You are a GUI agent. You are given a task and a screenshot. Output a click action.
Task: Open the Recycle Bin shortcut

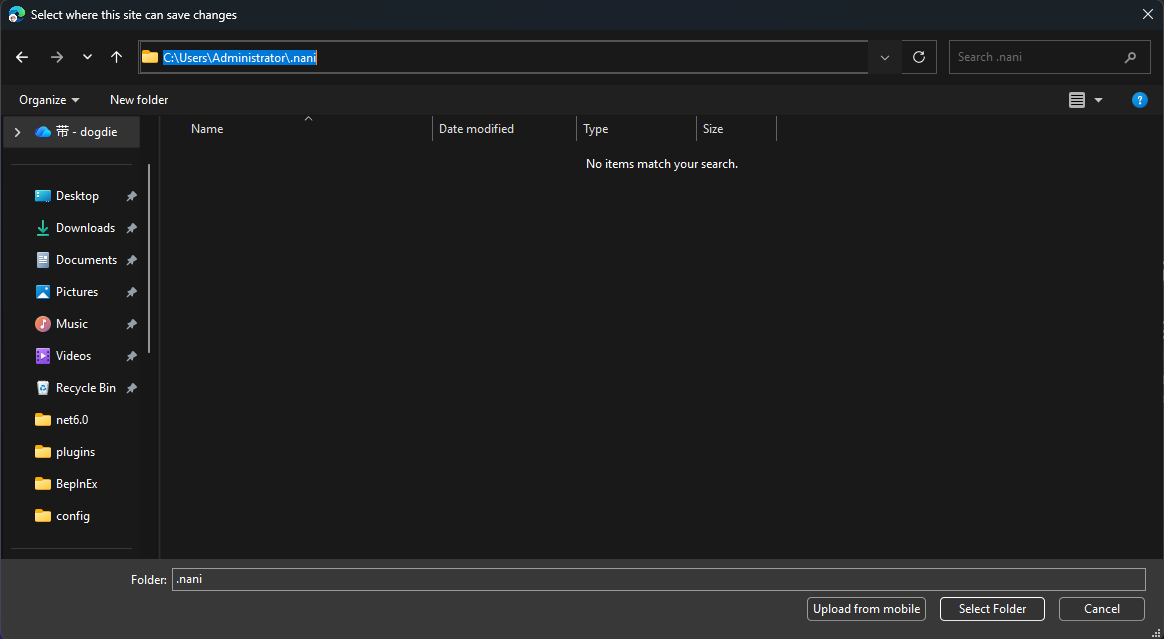[x=85, y=388]
